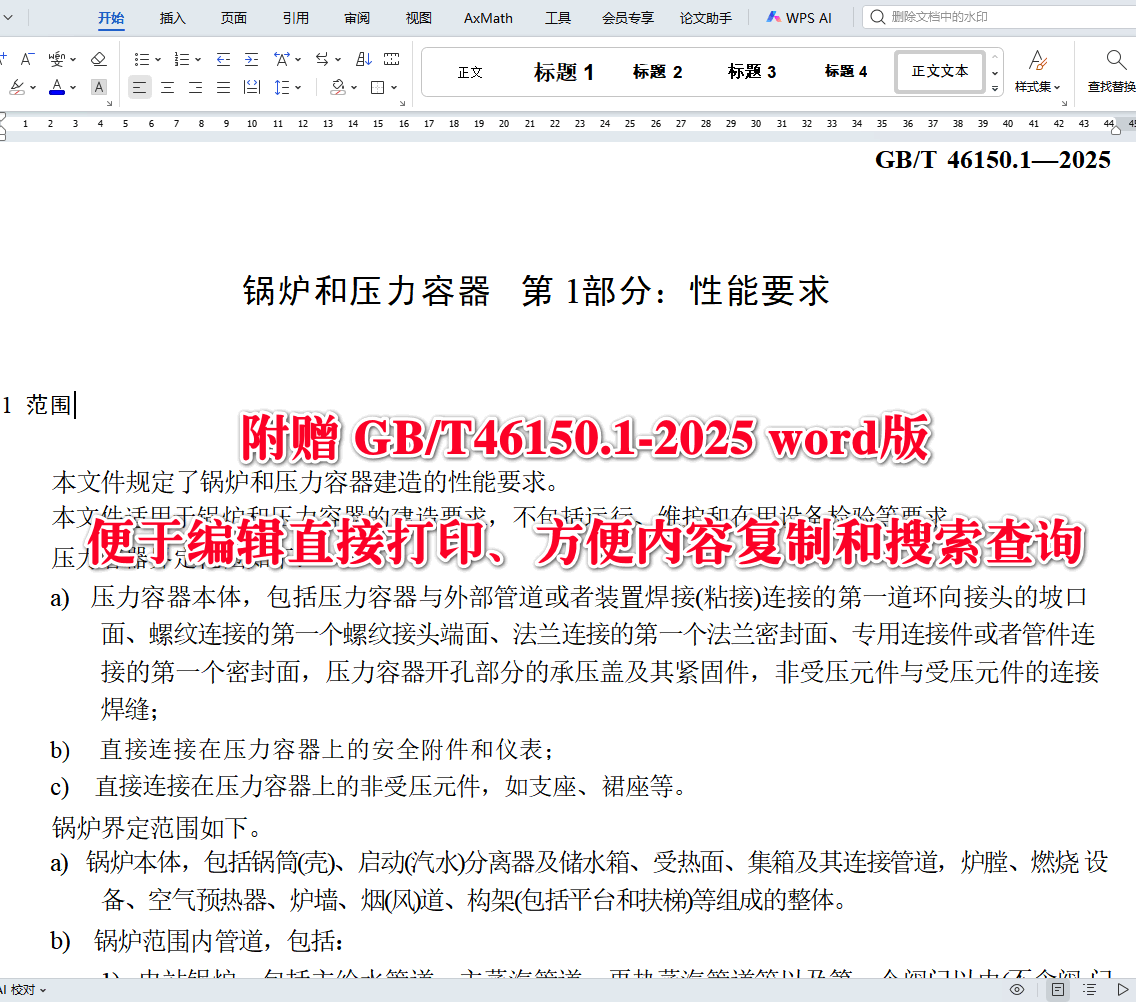The width and height of the screenshot is (1136, 1002).
Task: Apply paragraph shading fill
Action: [338, 88]
